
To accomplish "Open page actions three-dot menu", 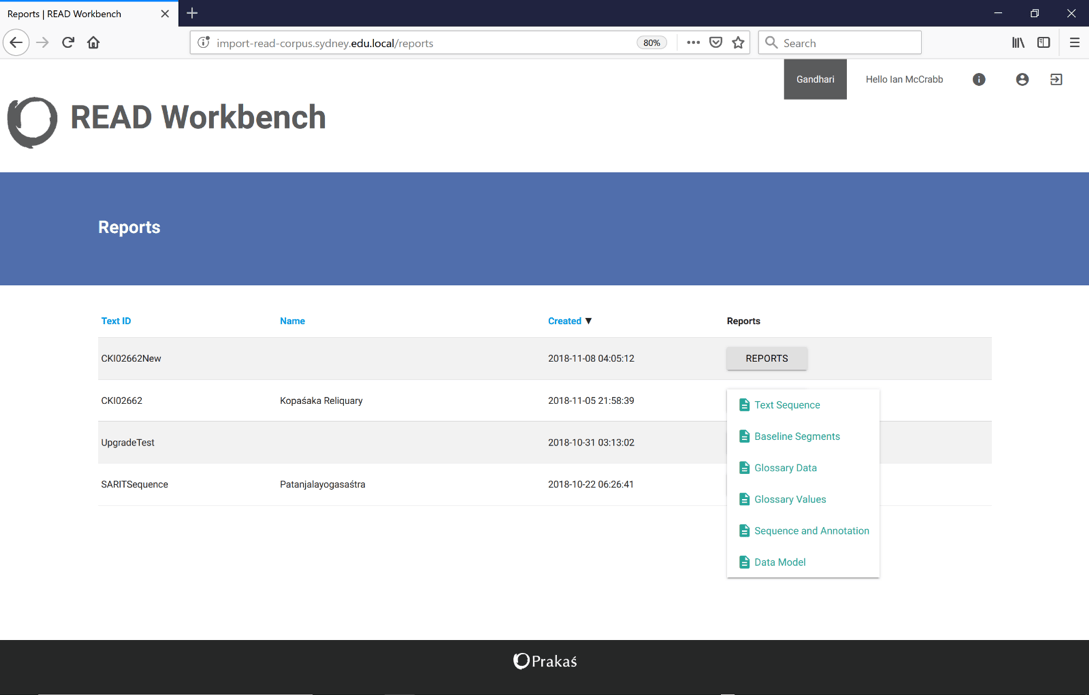I will click(x=693, y=42).
